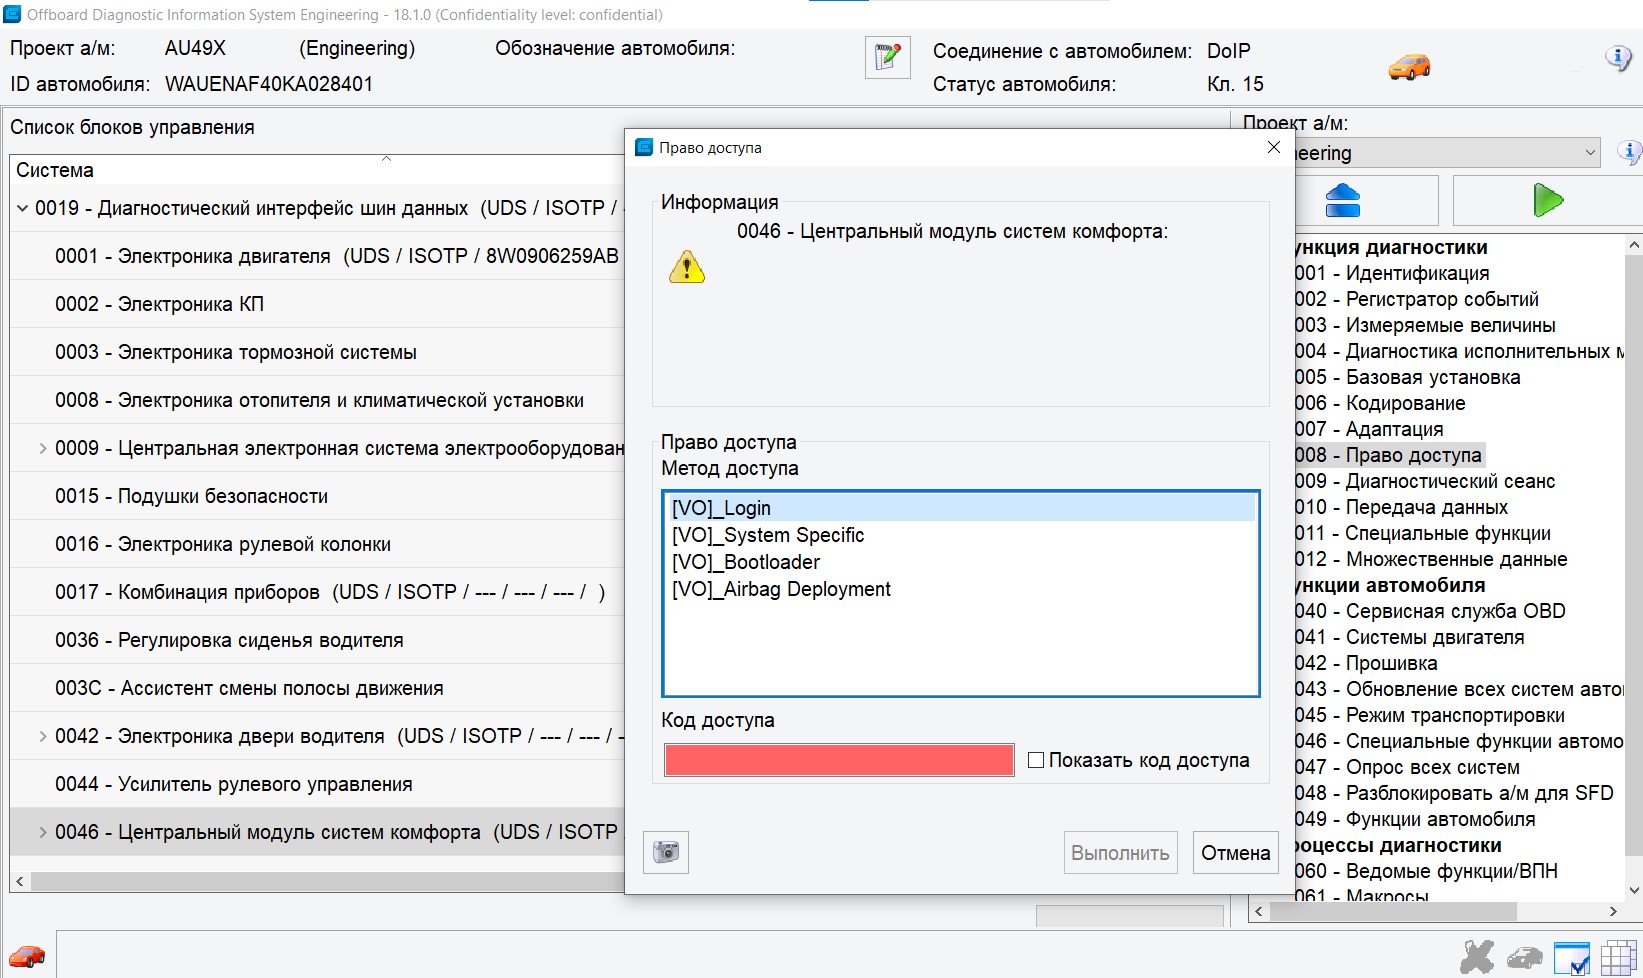Image resolution: width=1643 pixels, height=978 pixels.
Task: Select '[VO]_Bootloader' access method
Action: click(746, 562)
